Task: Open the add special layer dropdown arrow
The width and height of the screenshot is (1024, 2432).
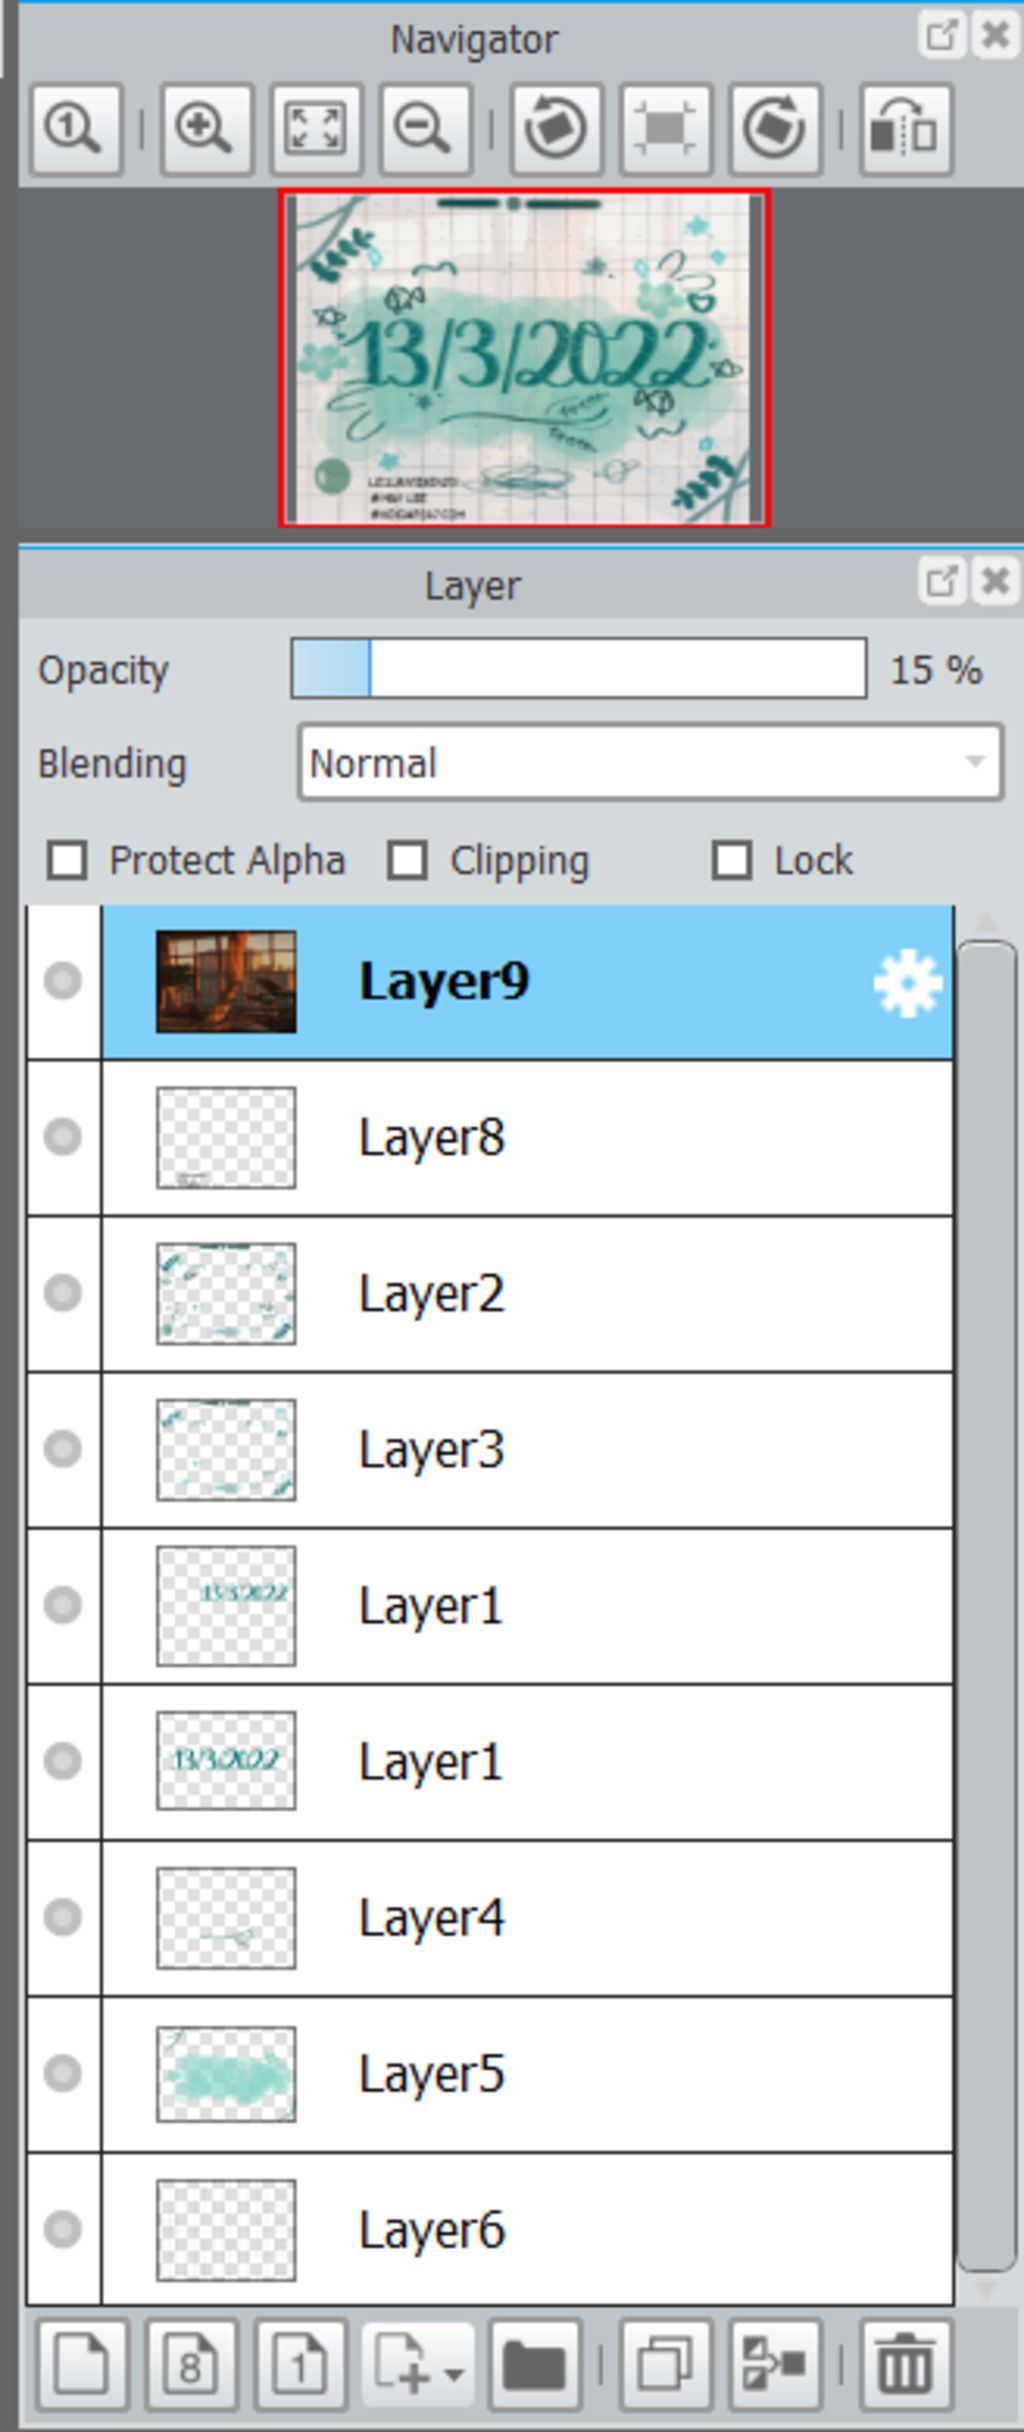Action: coord(454,2373)
